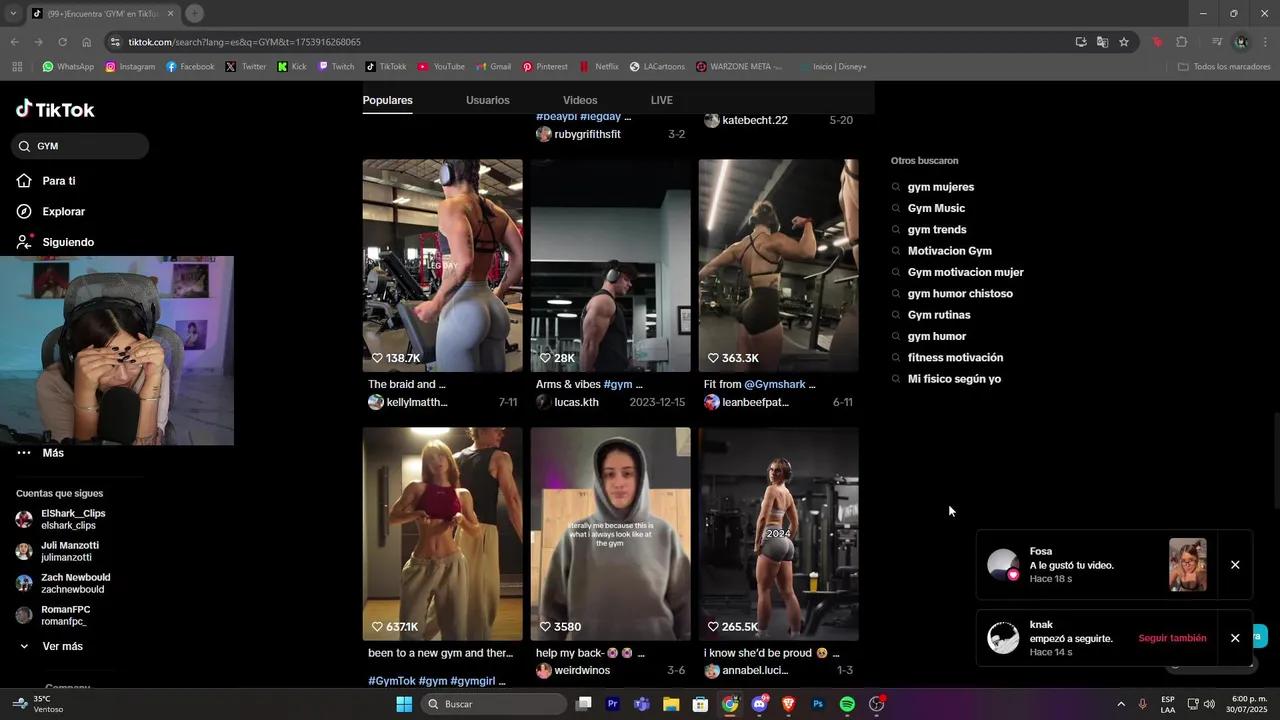The image size is (1280, 720).
Task: Open the Instagram bookmark
Action: coord(130,67)
